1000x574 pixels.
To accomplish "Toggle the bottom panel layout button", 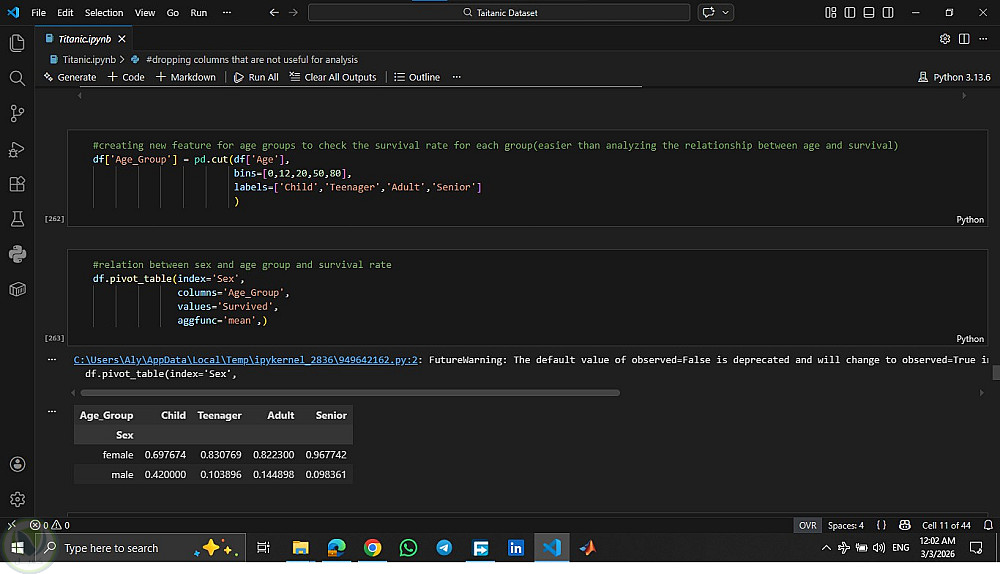I will [x=869, y=13].
